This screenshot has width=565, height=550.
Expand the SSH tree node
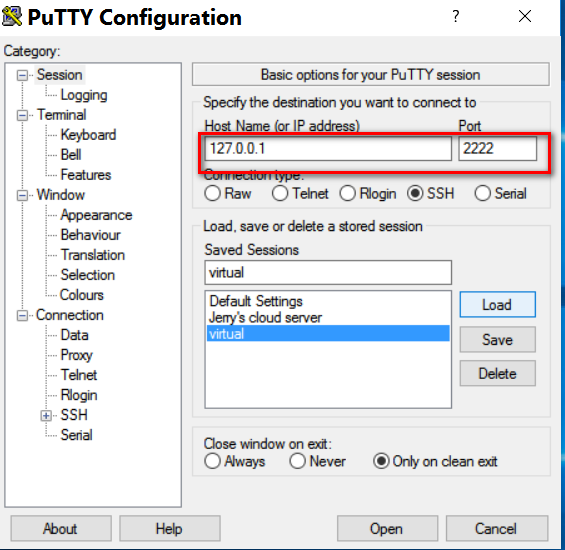coord(46,416)
